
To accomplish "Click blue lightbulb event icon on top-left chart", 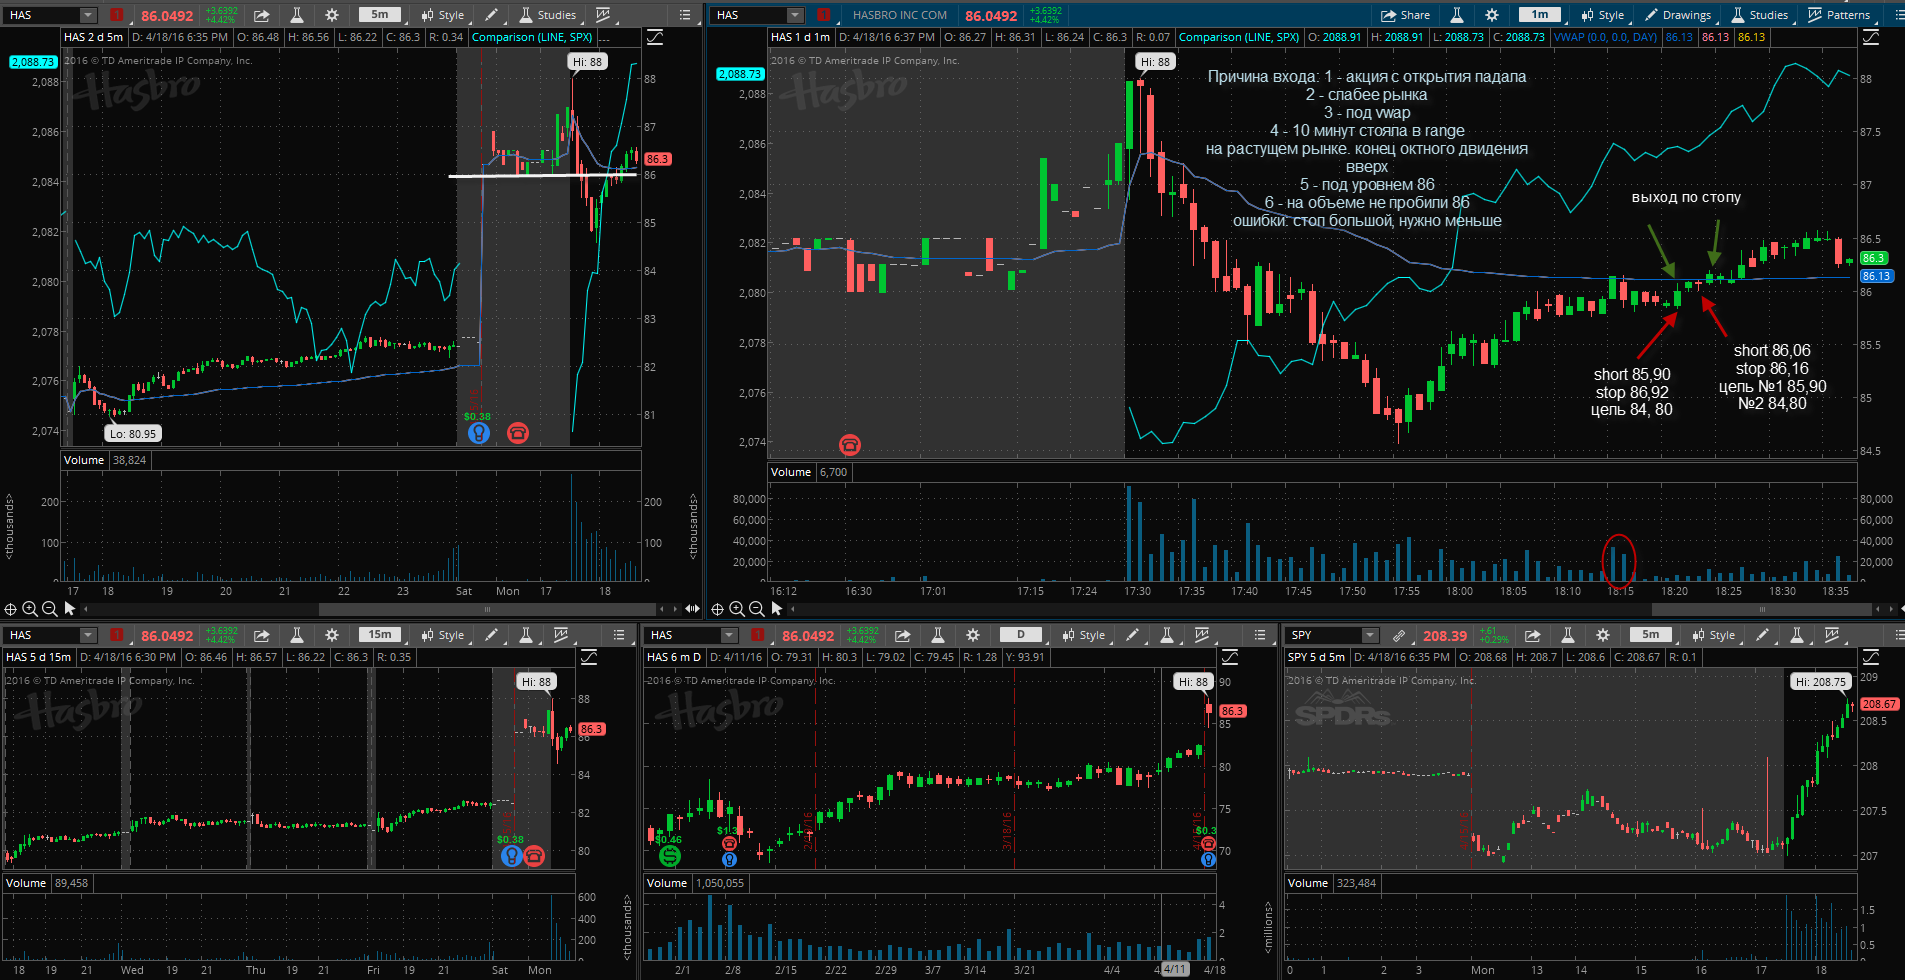I will click(479, 433).
